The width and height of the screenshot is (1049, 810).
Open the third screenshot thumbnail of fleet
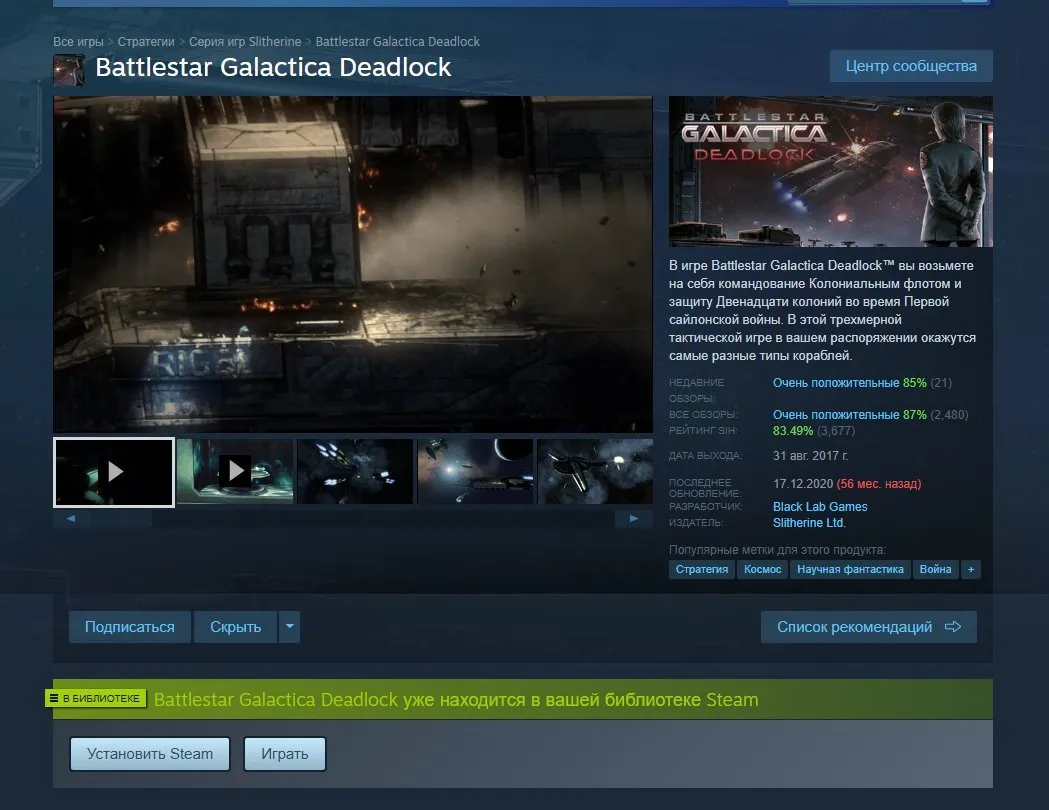pyautogui.click(x=355, y=472)
